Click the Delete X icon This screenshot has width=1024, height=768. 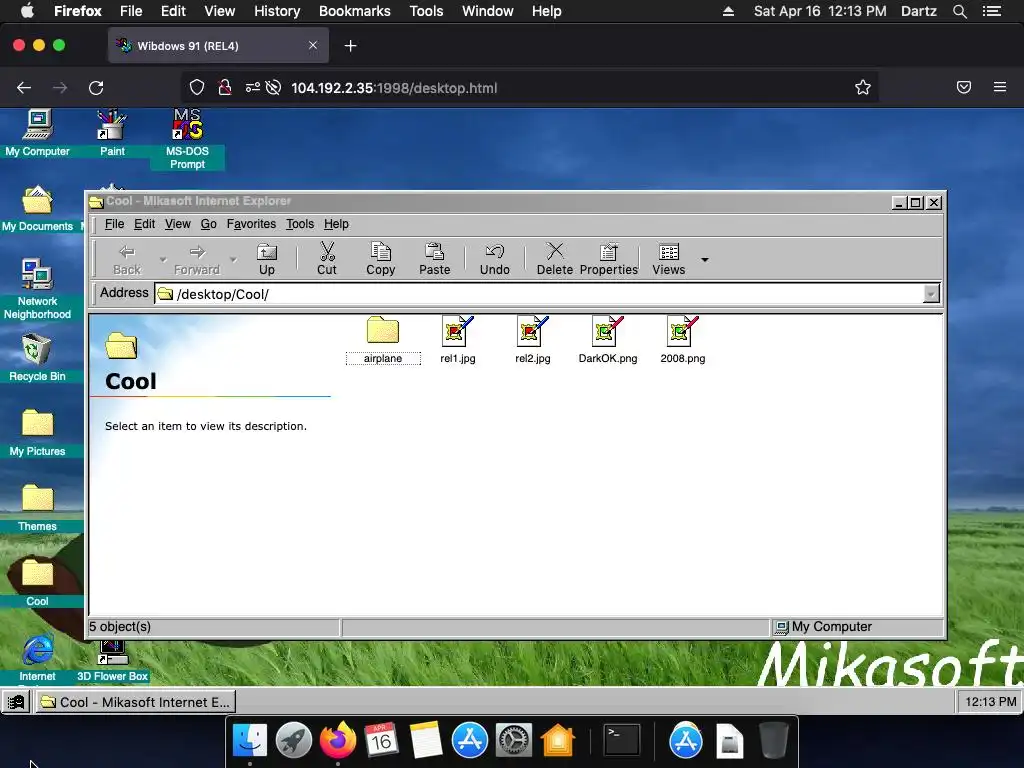click(555, 251)
